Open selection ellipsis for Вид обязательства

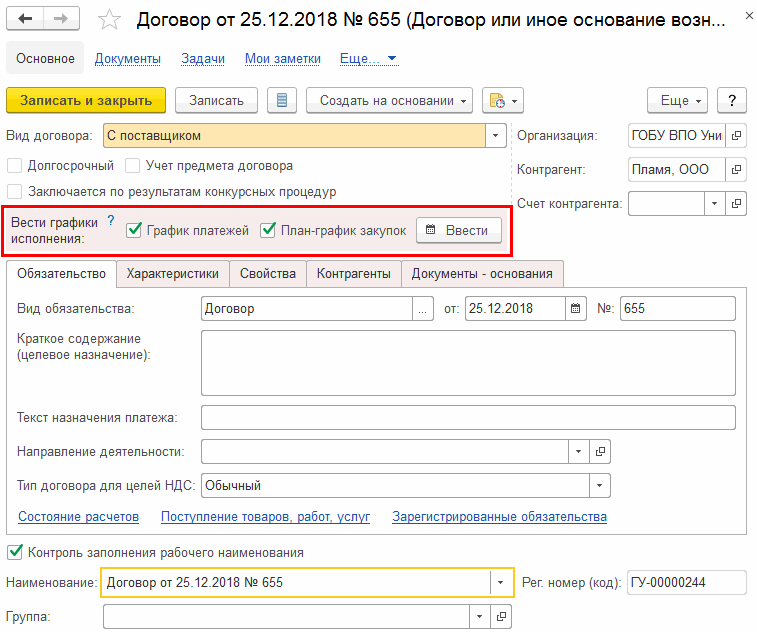click(x=423, y=309)
